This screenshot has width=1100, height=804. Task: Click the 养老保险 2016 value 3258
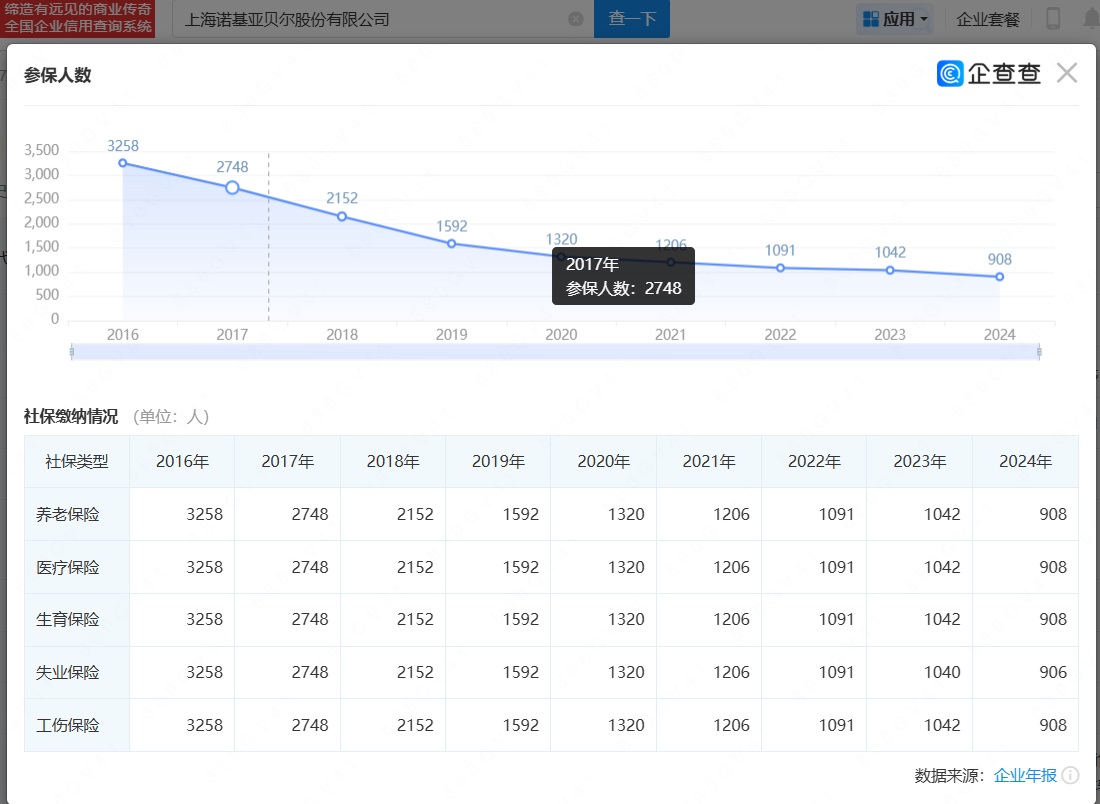coord(204,514)
